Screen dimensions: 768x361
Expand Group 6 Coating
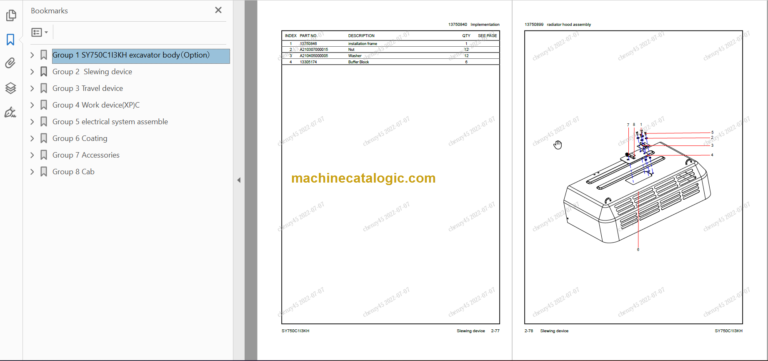[32, 139]
